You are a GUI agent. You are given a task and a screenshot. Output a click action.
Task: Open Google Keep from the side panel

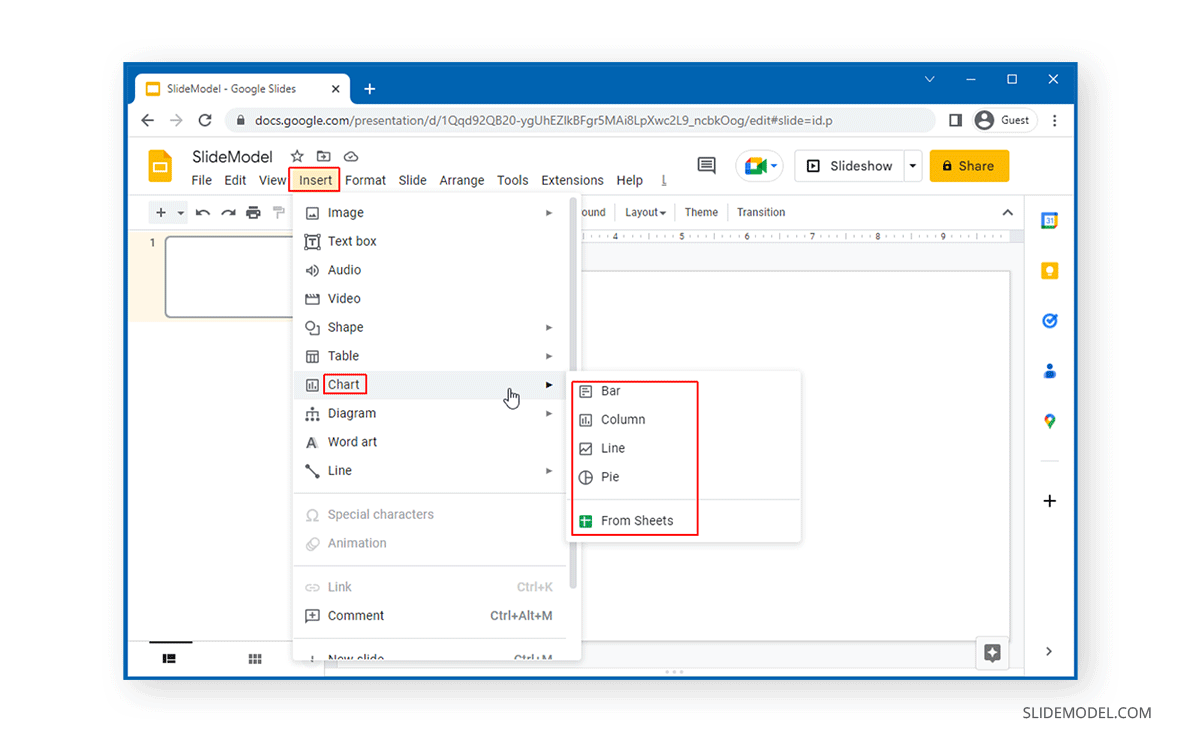(1048, 270)
